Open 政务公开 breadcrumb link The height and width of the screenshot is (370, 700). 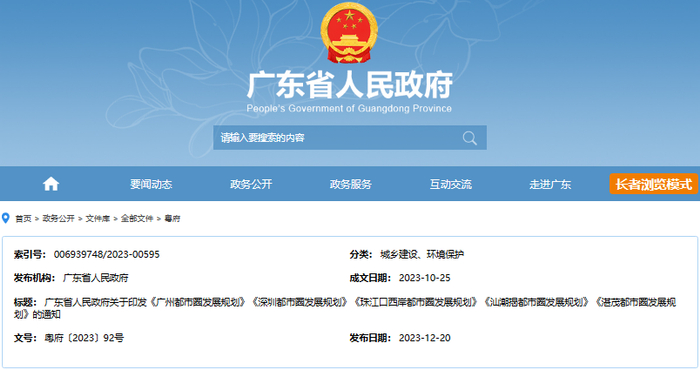coord(58,218)
